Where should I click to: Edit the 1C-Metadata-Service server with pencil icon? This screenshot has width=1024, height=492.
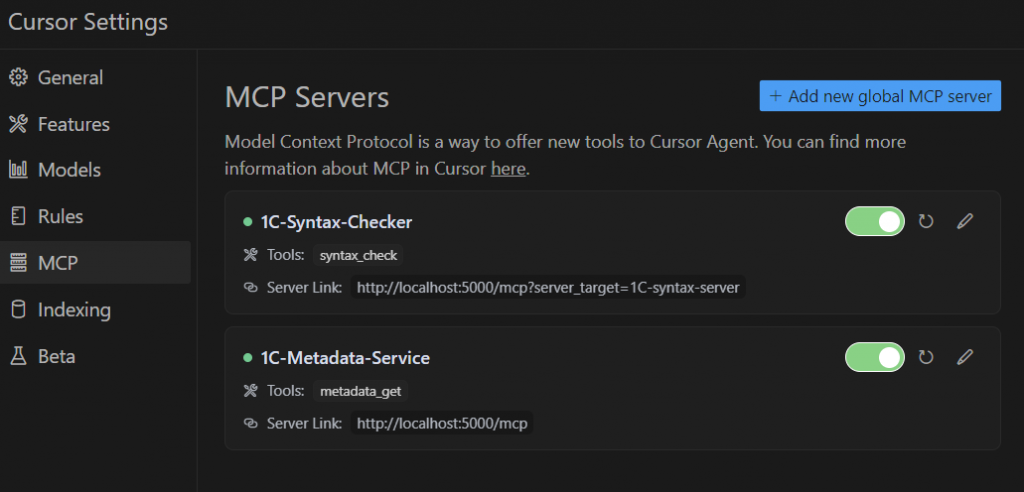pyautogui.click(x=965, y=357)
